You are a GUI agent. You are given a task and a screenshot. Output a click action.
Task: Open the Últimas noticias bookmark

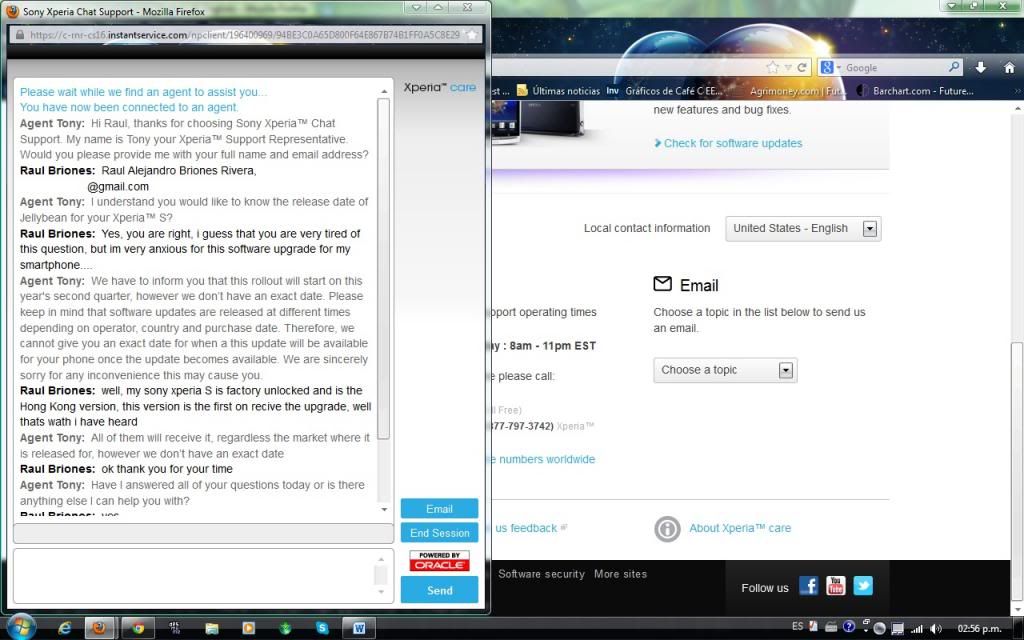(558, 91)
